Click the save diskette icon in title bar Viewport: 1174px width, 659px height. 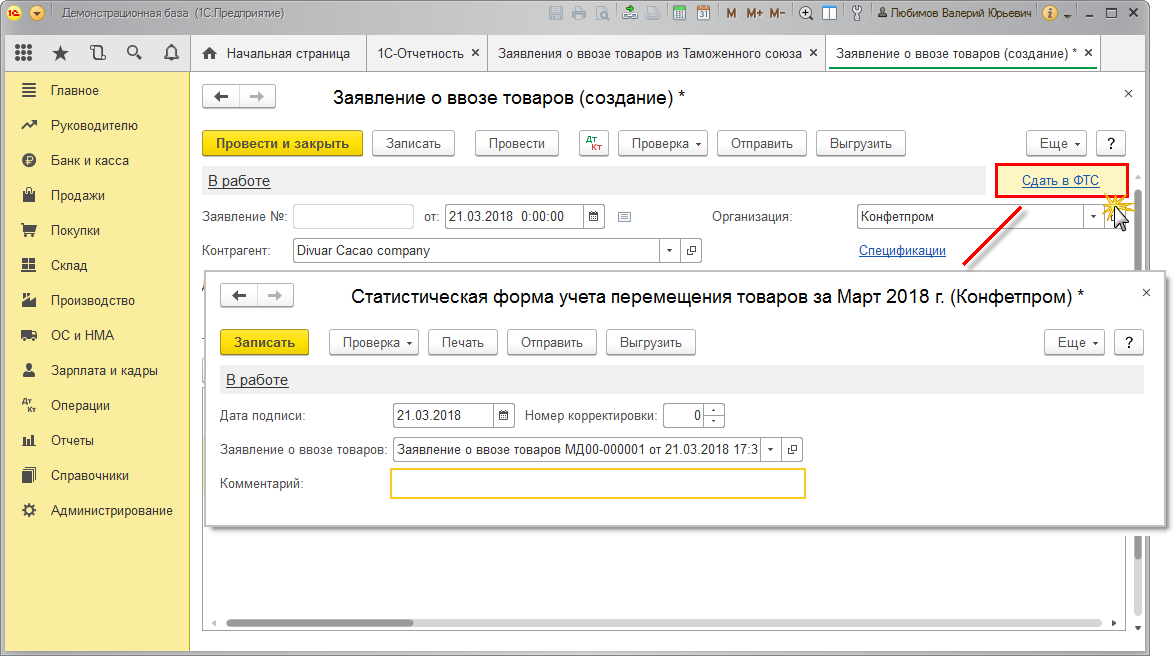coord(556,13)
